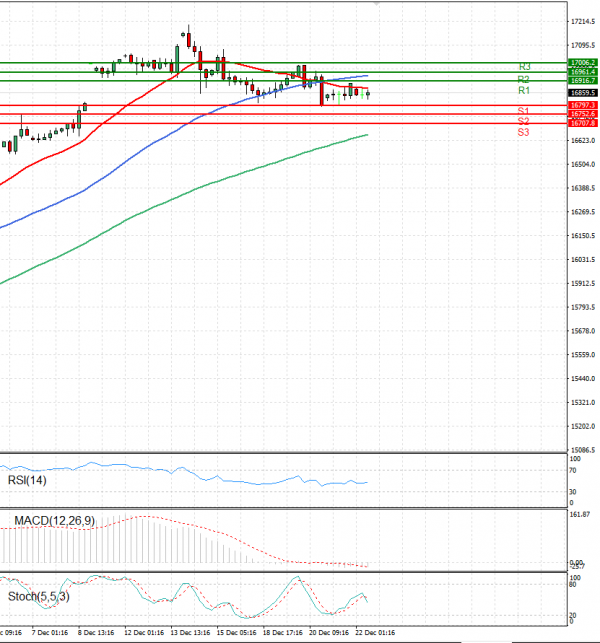This screenshot has height=643, width=600.
Task: Click the 15678.0 price axis value
Action: click(x=583, y=331)
